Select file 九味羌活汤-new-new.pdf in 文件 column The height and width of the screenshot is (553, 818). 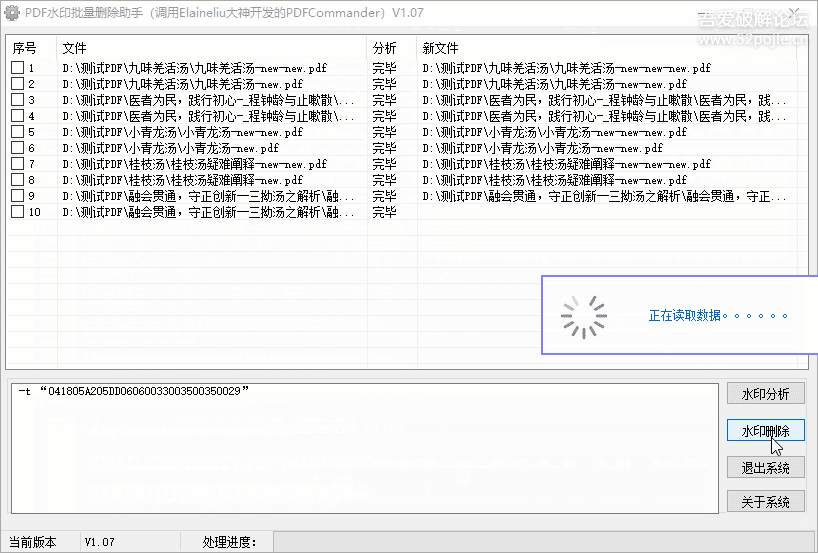pos(195,68)
